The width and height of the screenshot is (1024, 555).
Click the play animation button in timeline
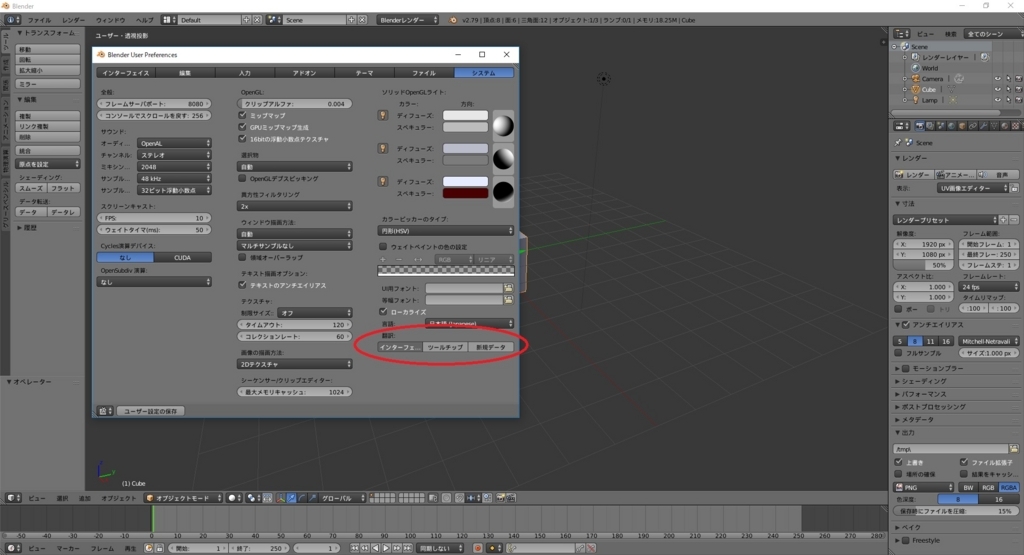[x=386, y=548]
